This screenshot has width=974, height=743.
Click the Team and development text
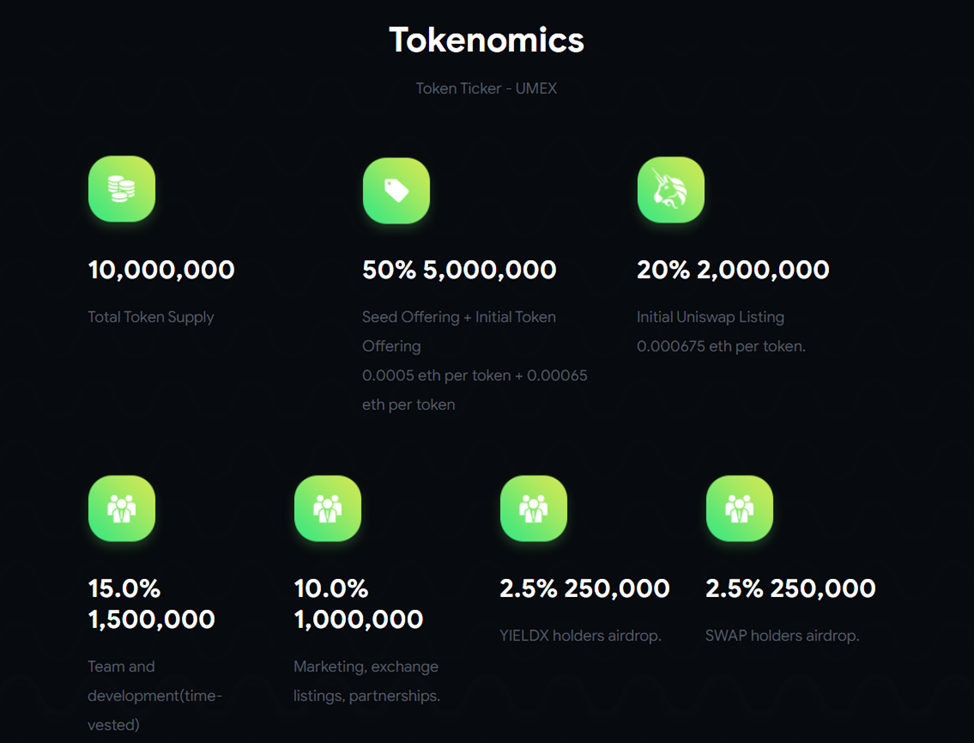(155, 695)
